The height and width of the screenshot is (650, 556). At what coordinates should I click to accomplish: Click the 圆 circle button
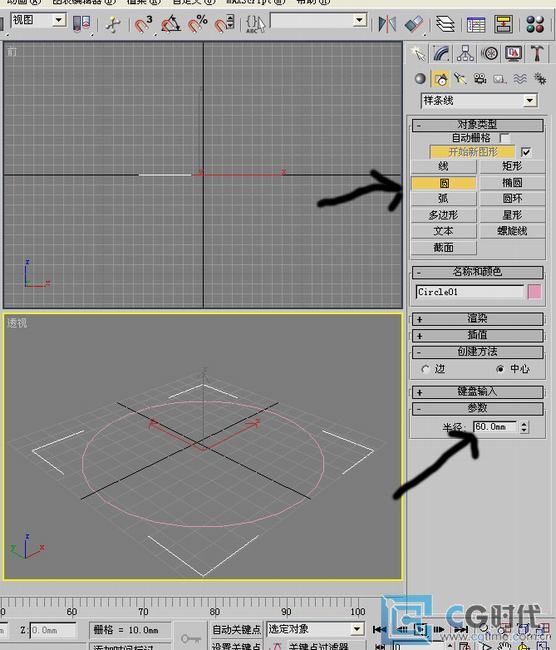[444, 183]
